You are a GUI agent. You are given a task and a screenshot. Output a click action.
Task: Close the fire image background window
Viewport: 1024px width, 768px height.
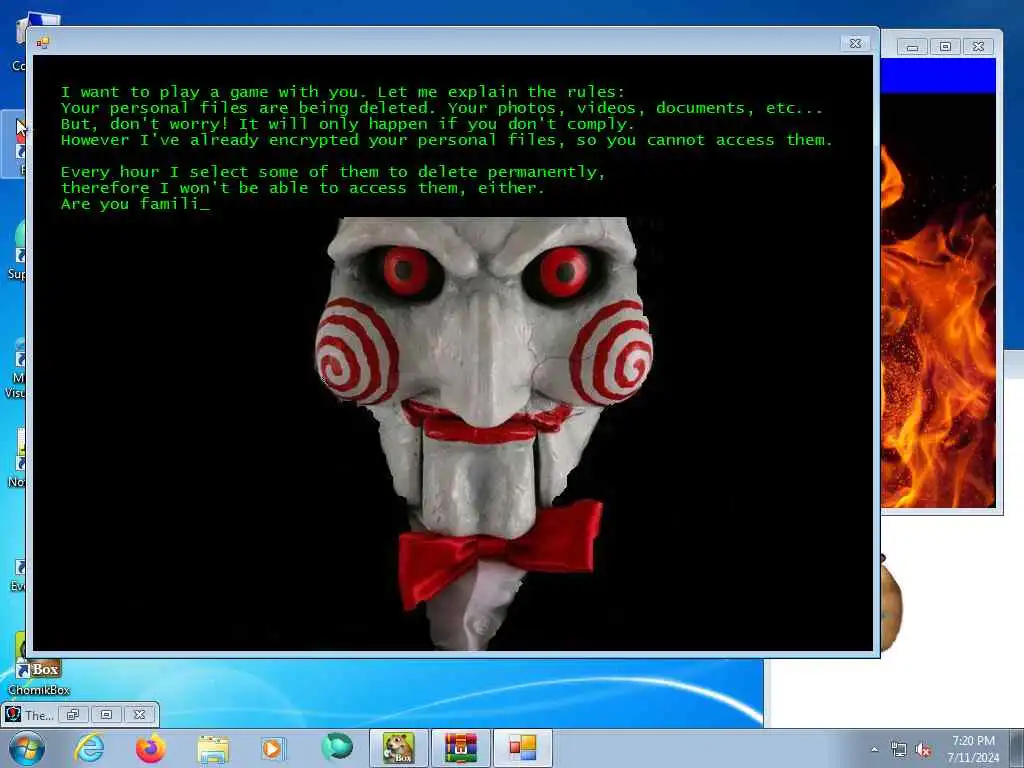(978, 46)
